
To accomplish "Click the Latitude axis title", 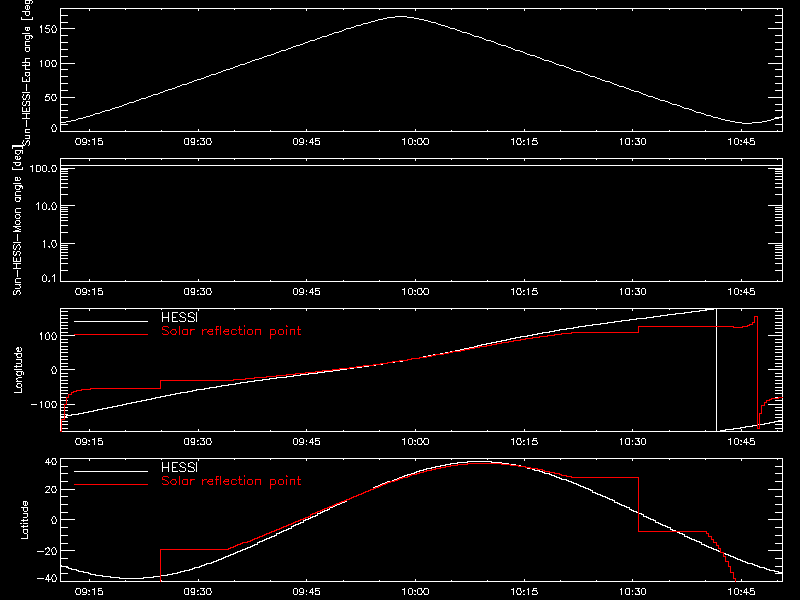I will point(24,520).
